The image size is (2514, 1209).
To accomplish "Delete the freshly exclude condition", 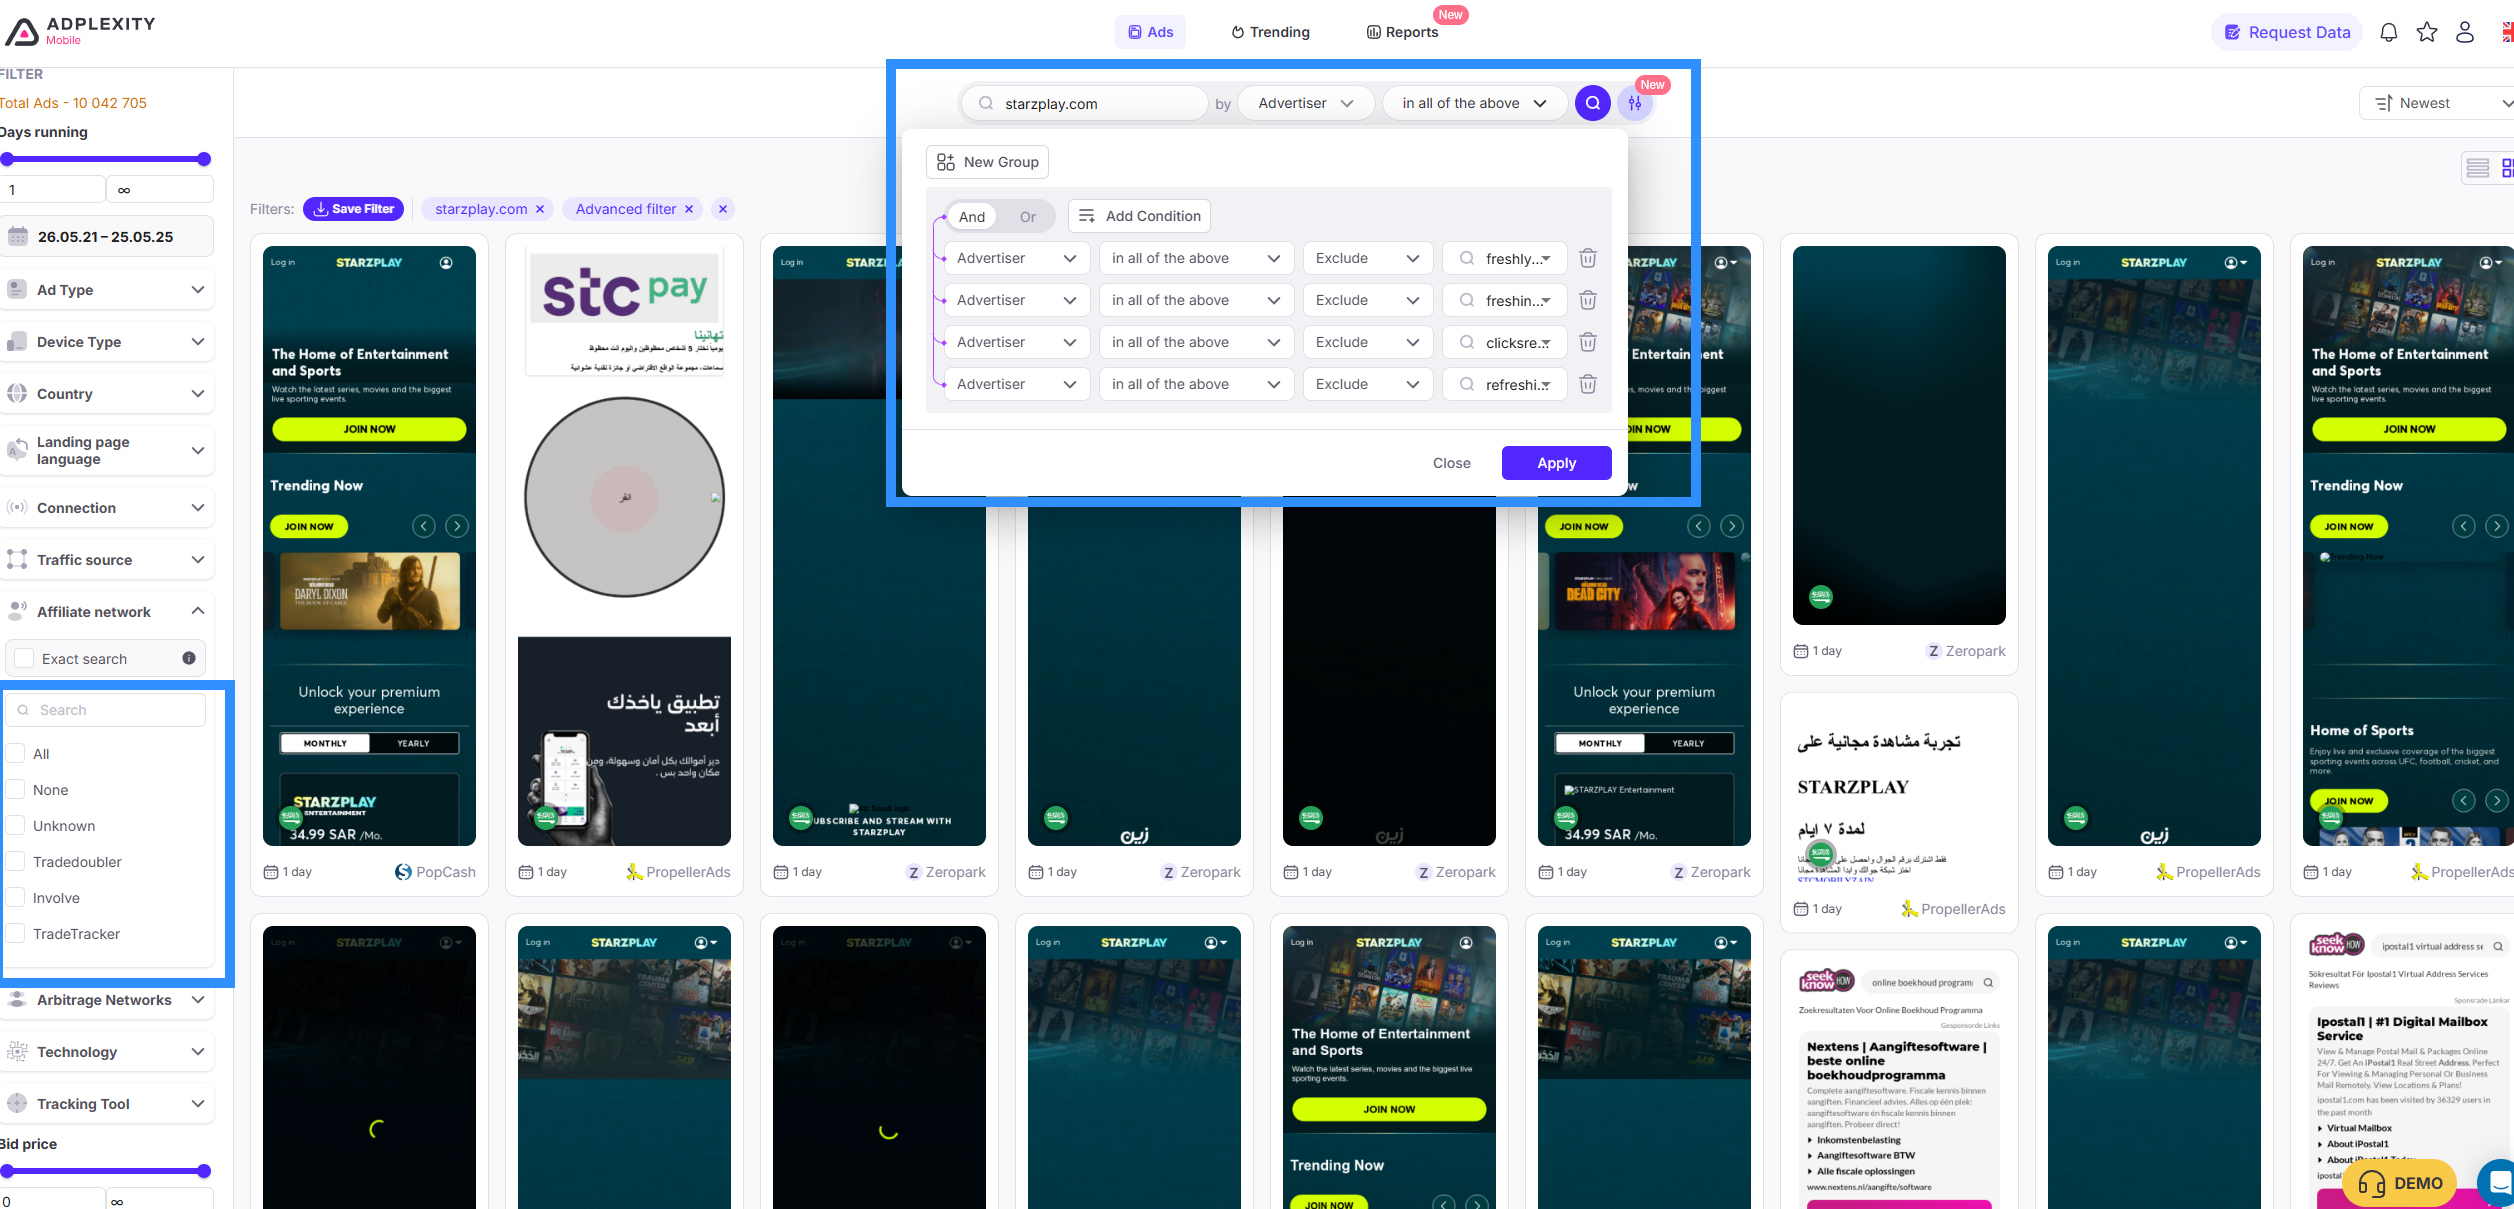I will click(x=1587, y=258).
